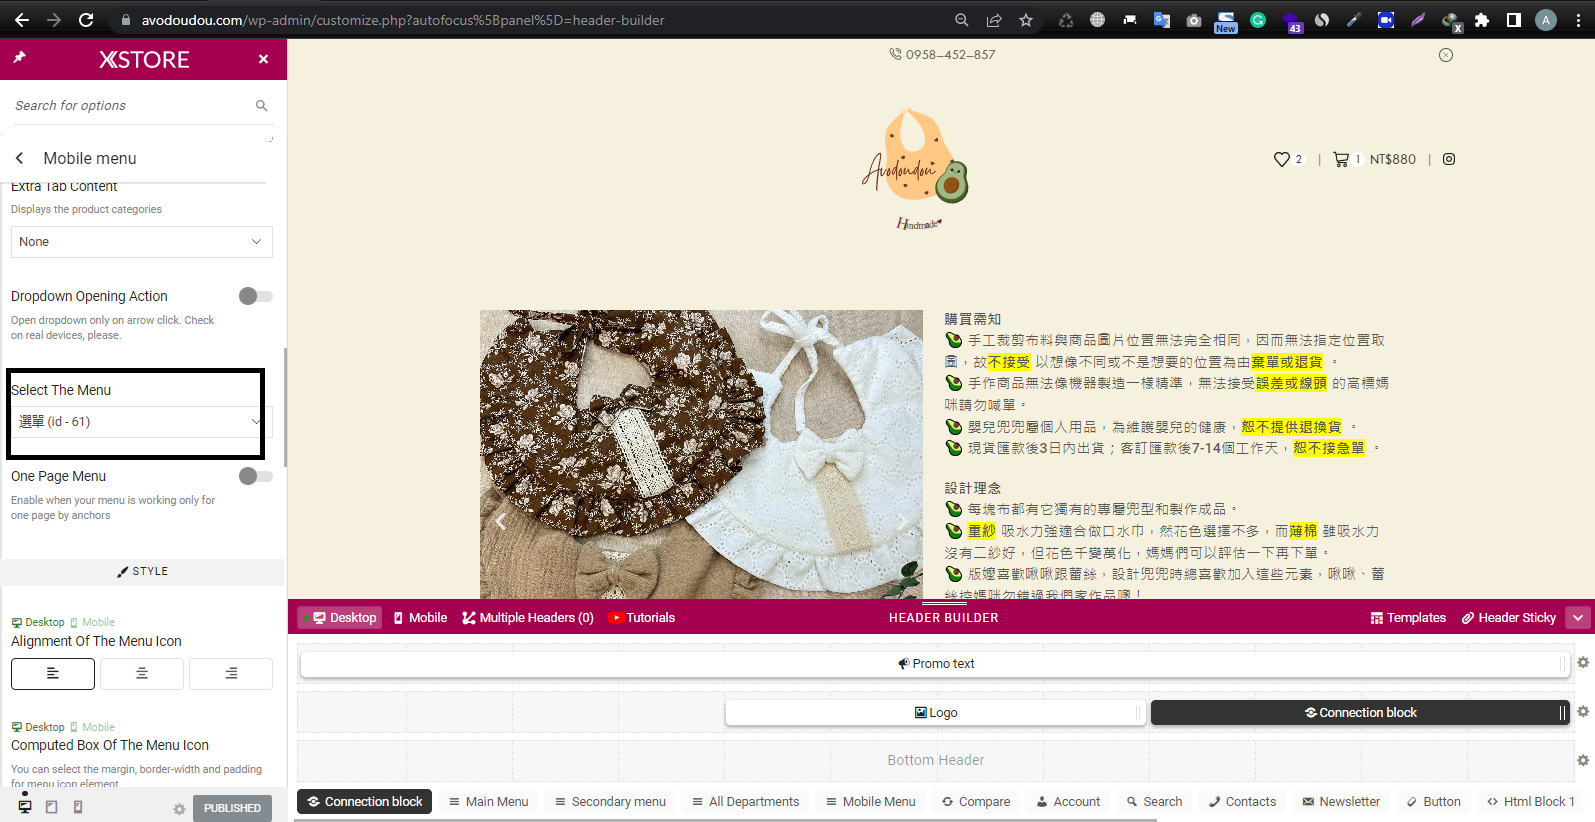Screen dimensions: 1595x822
Task: Open settings gear for the main header row
Action: [1583, 711]
